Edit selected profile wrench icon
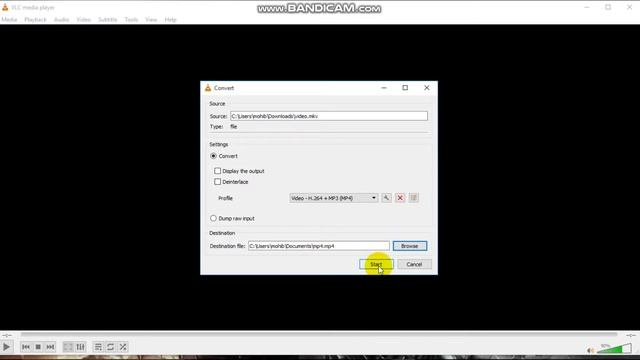Viewport: 640px width, 360px height. (386, 198)
